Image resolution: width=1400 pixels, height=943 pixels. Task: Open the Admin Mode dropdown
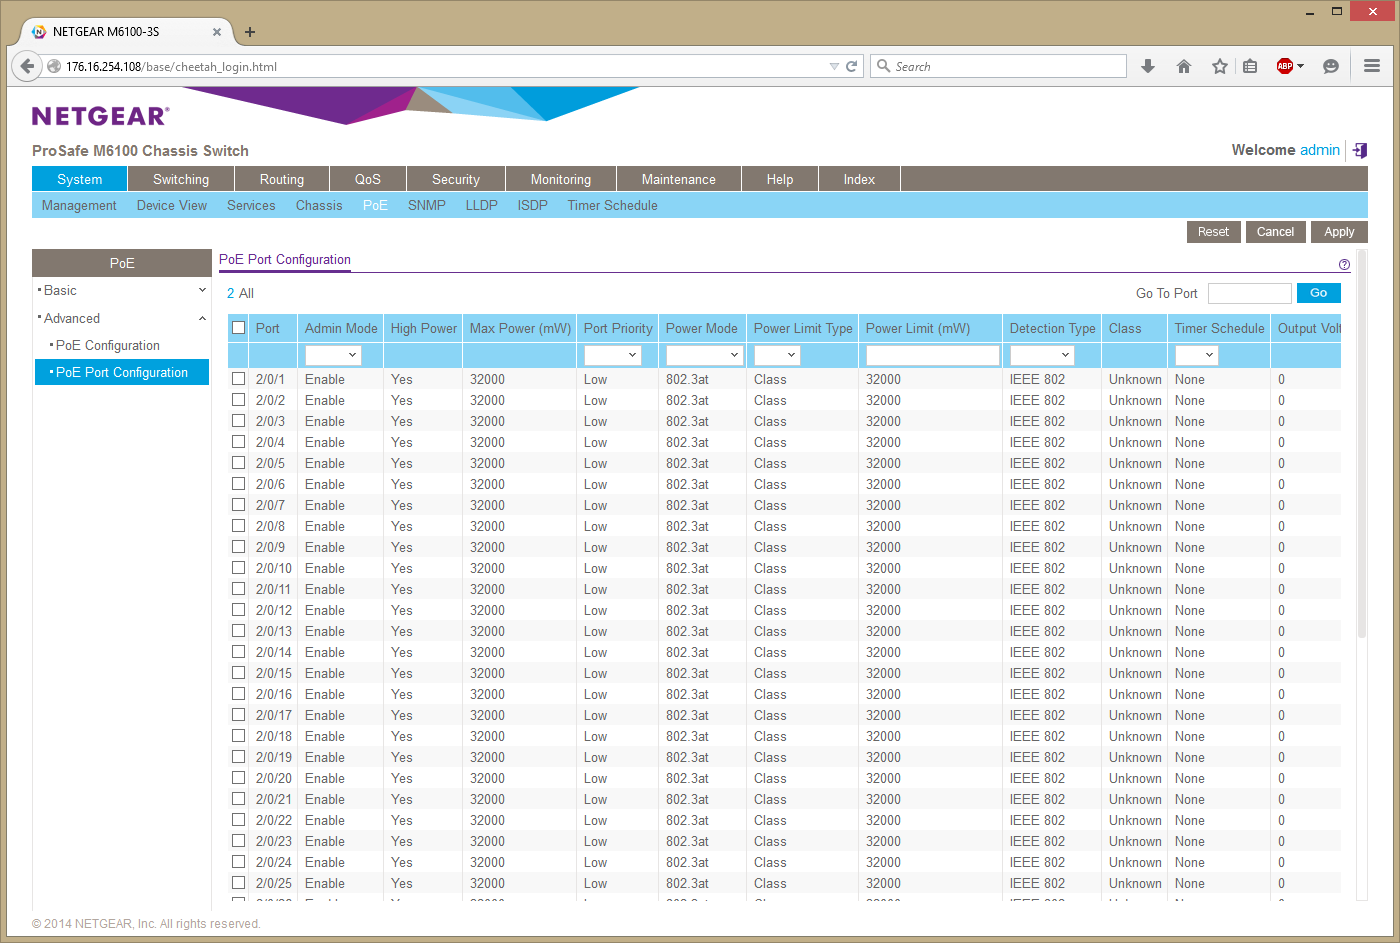coord(332,355)
